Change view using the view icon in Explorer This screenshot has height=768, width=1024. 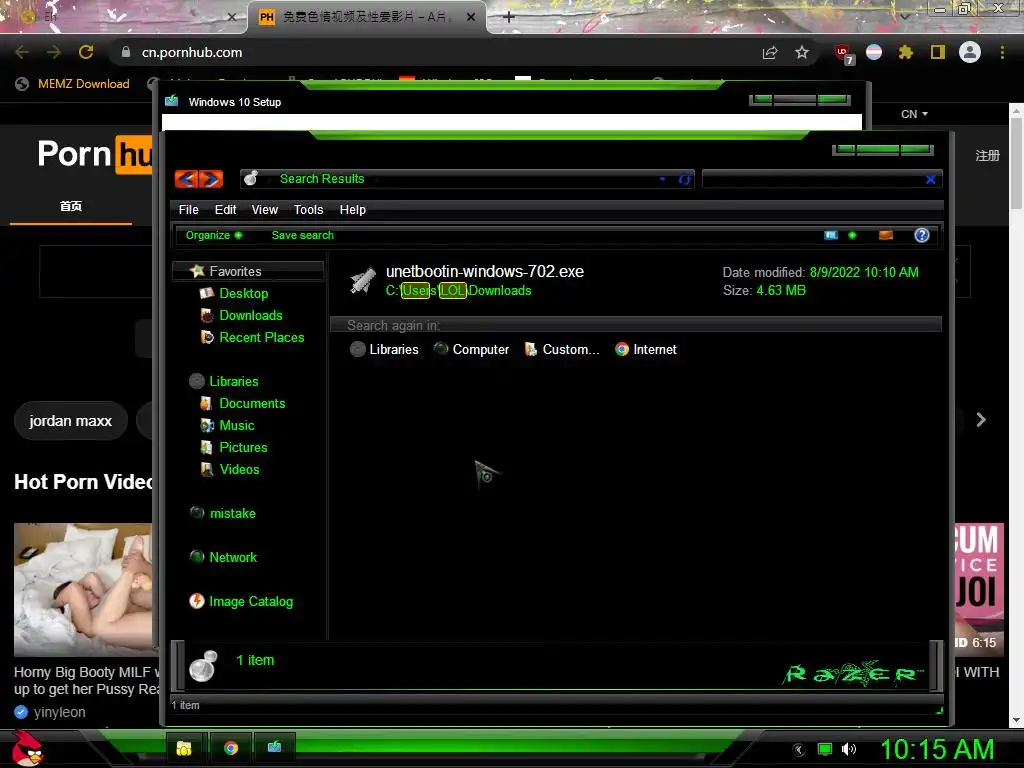click(x=831, y=235)
